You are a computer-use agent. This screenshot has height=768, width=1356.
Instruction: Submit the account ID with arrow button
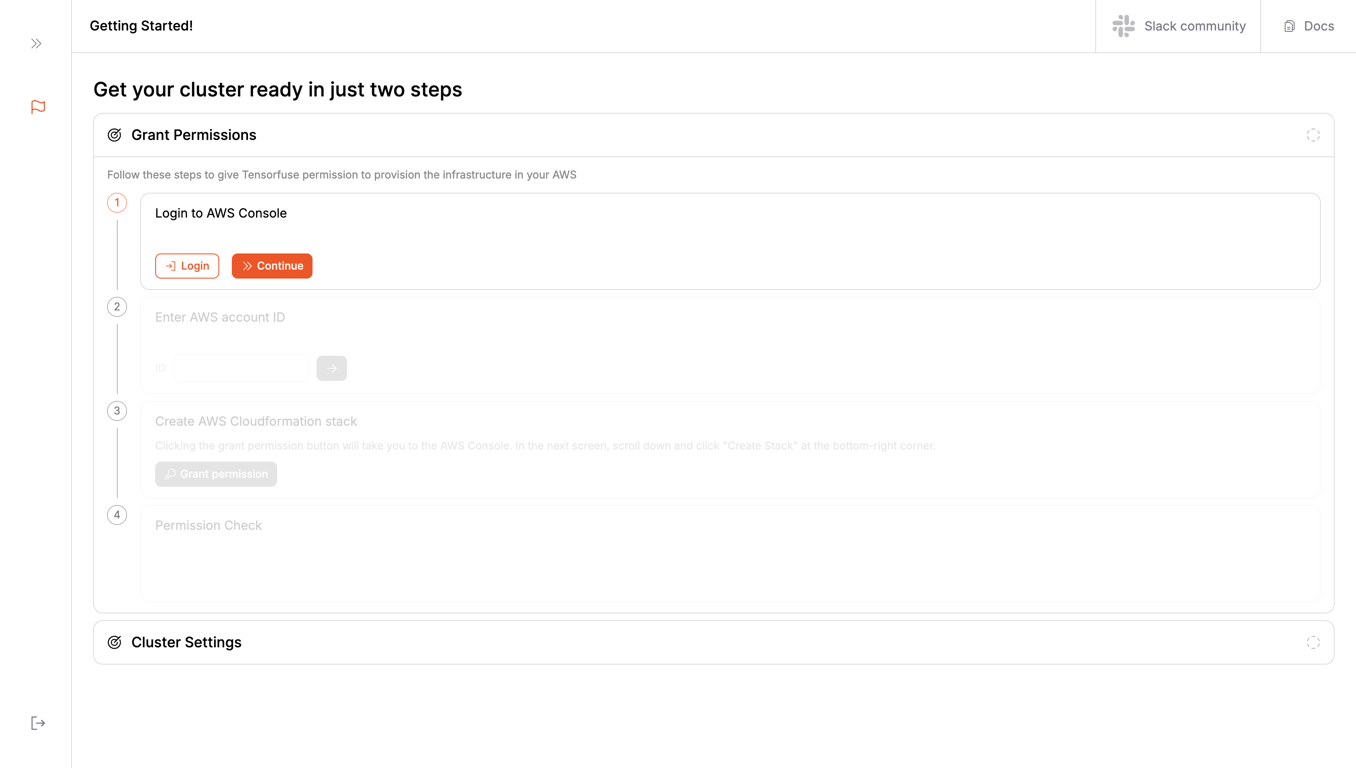coord(332,368)
